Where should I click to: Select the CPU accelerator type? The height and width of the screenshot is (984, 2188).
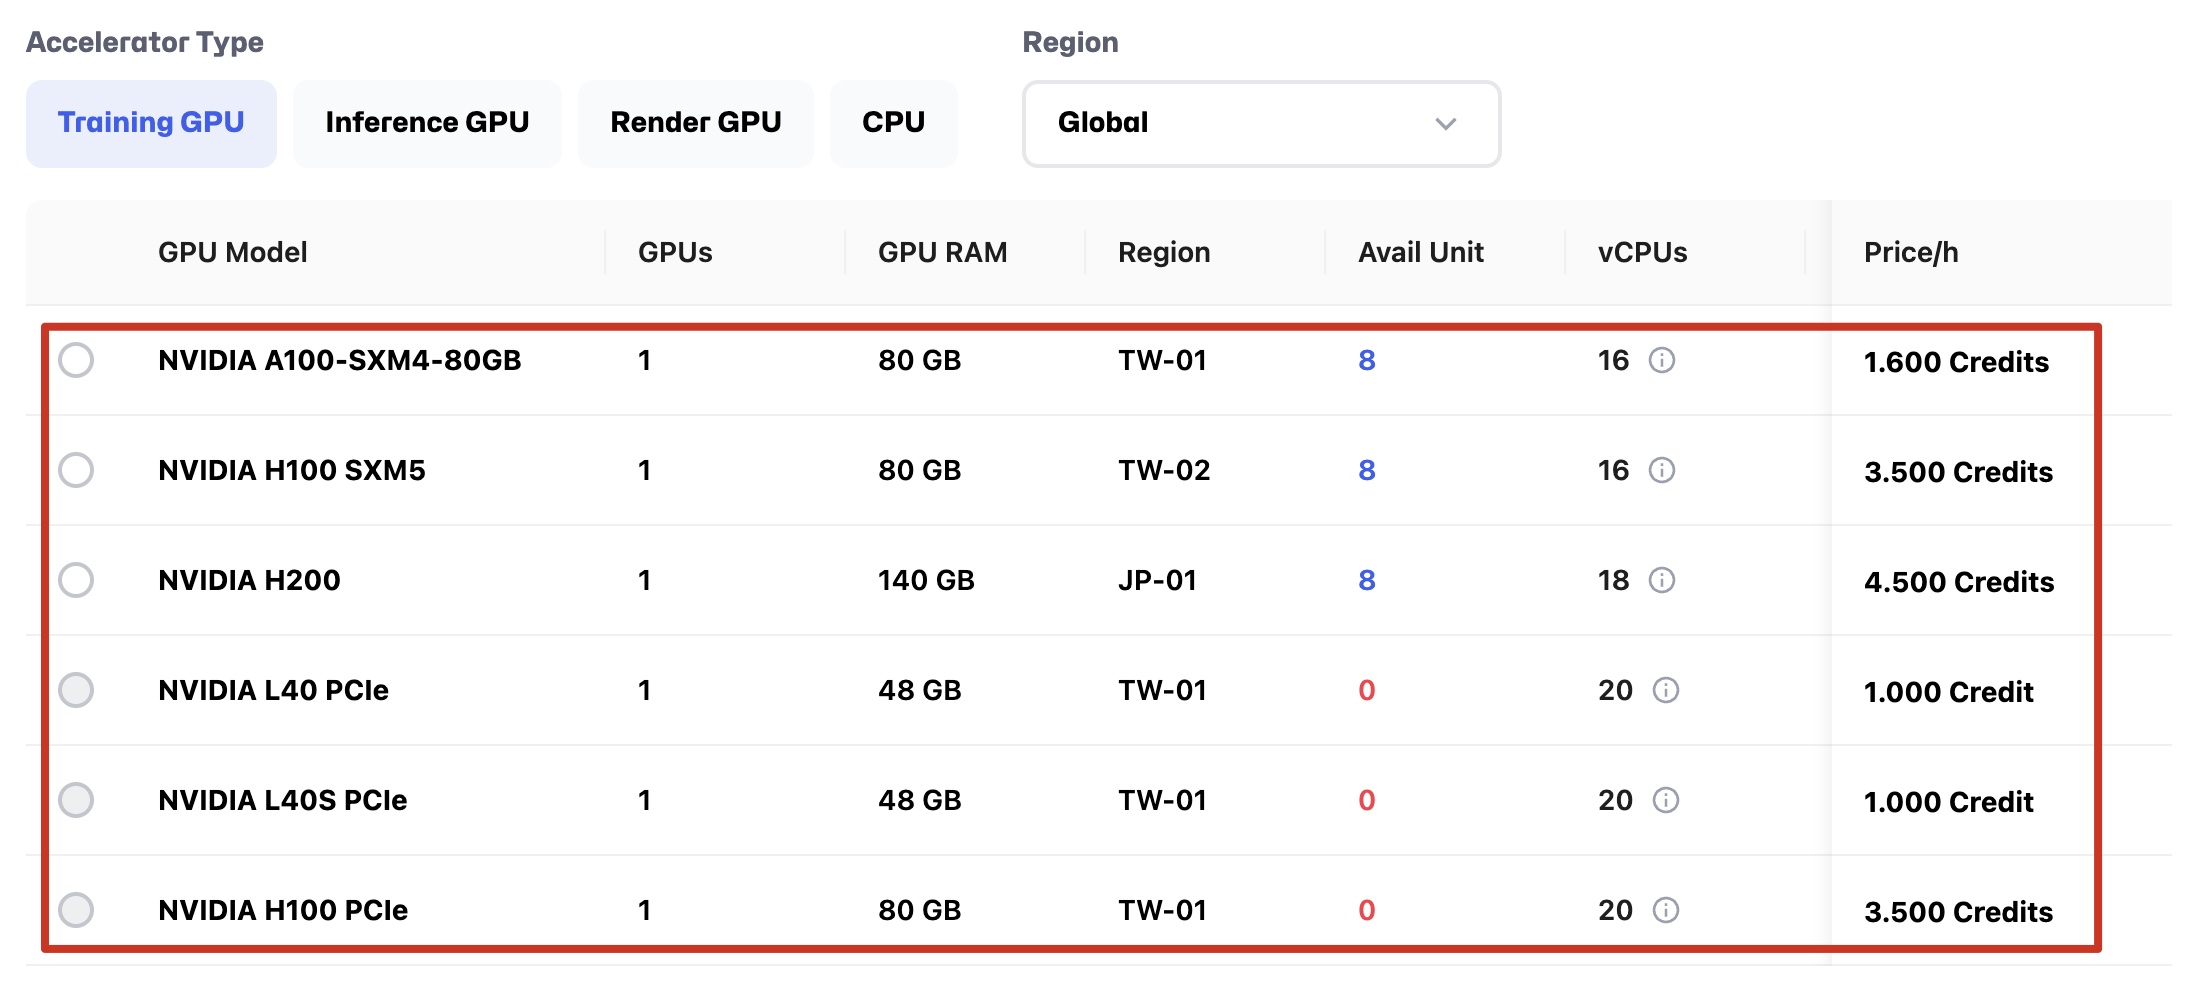pos(893,123)
